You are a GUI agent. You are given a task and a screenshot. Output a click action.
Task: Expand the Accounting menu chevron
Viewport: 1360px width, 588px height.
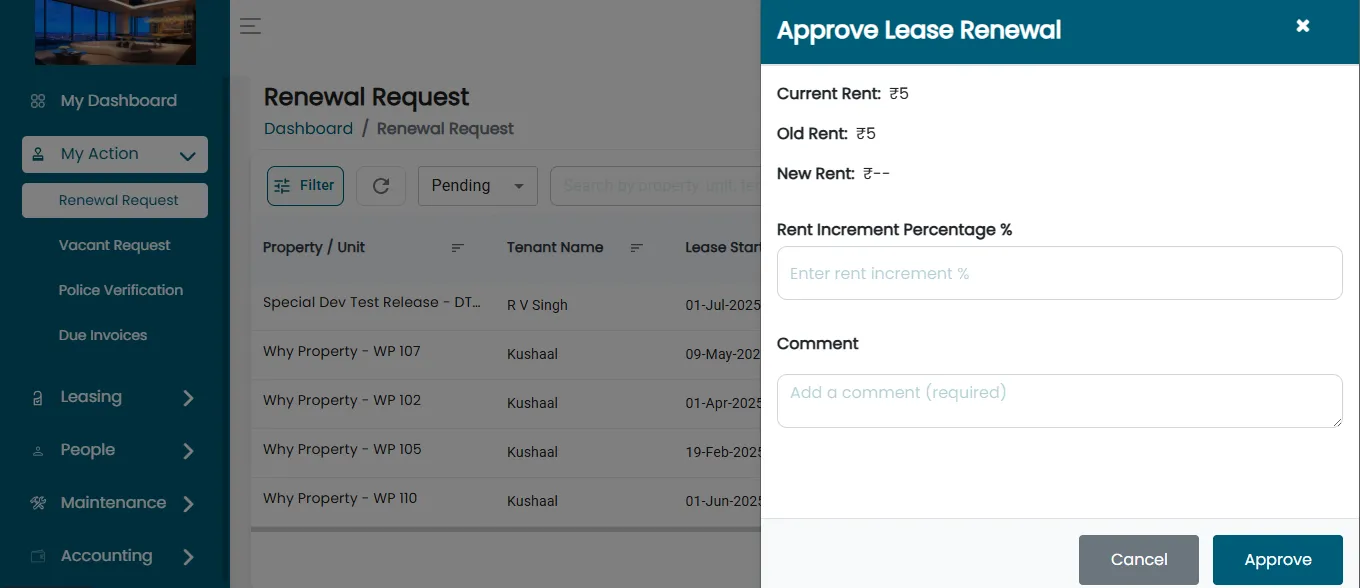tap(188, 557)
